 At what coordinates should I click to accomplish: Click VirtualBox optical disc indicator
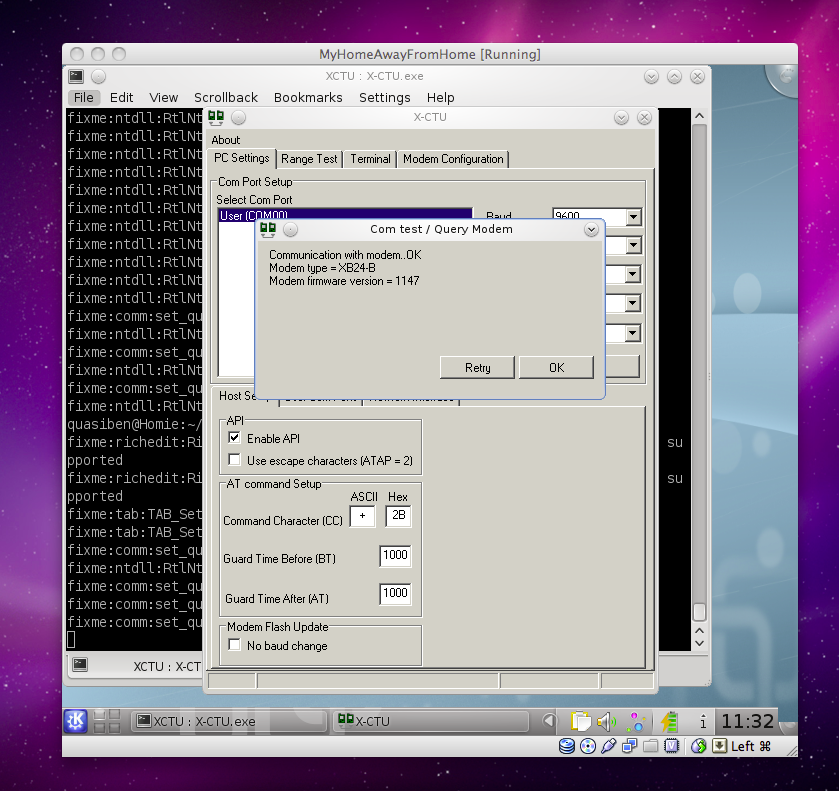588,746
